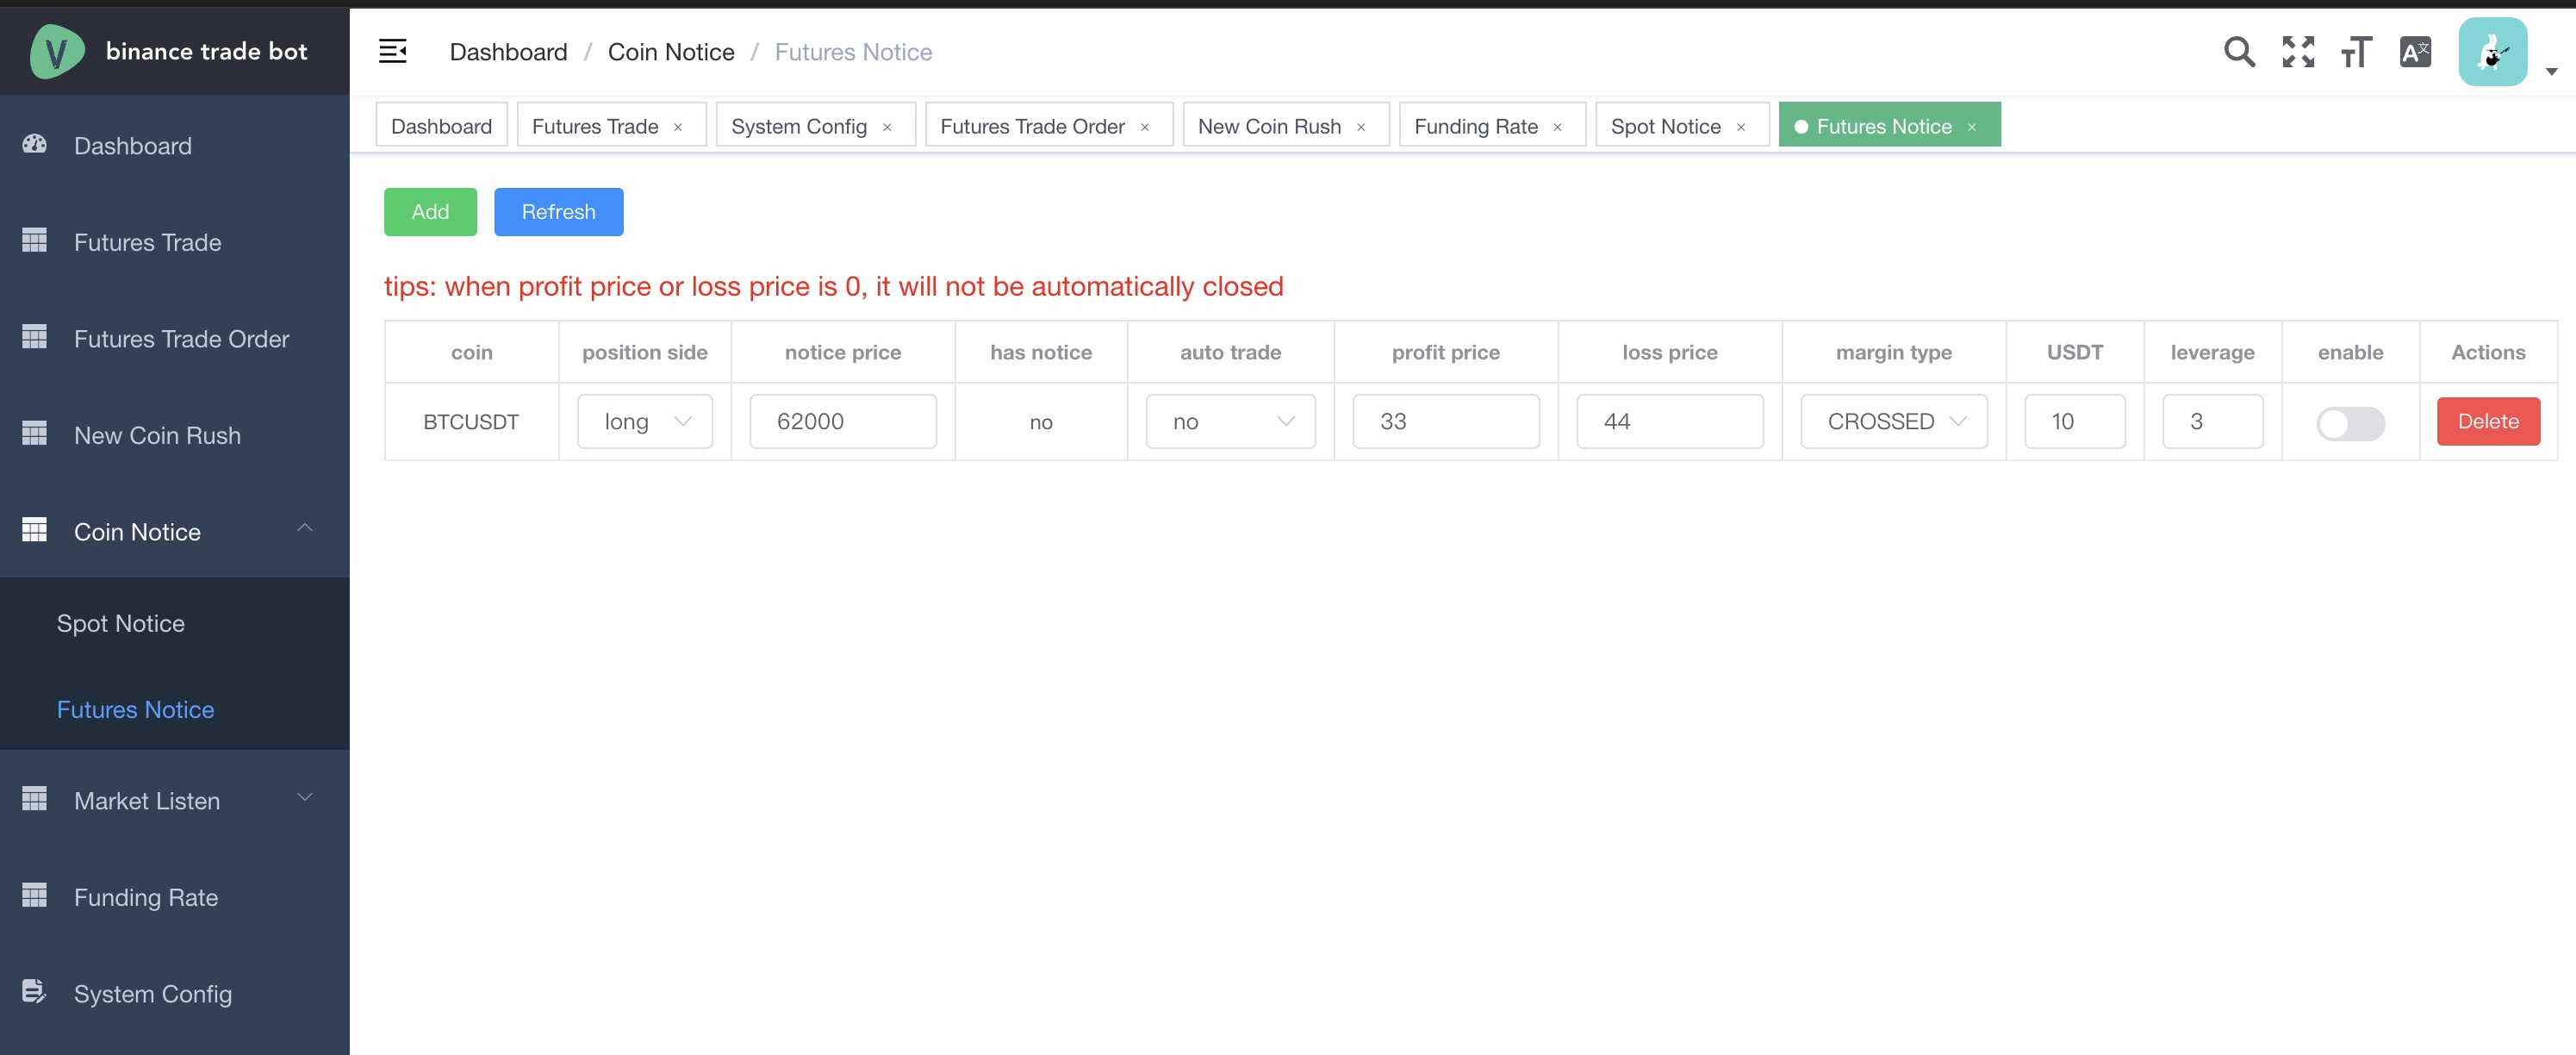Viewport: 2576px width, 1055px height.
Task: Click the System Config sidebar icon
Action: pos(35,991)
